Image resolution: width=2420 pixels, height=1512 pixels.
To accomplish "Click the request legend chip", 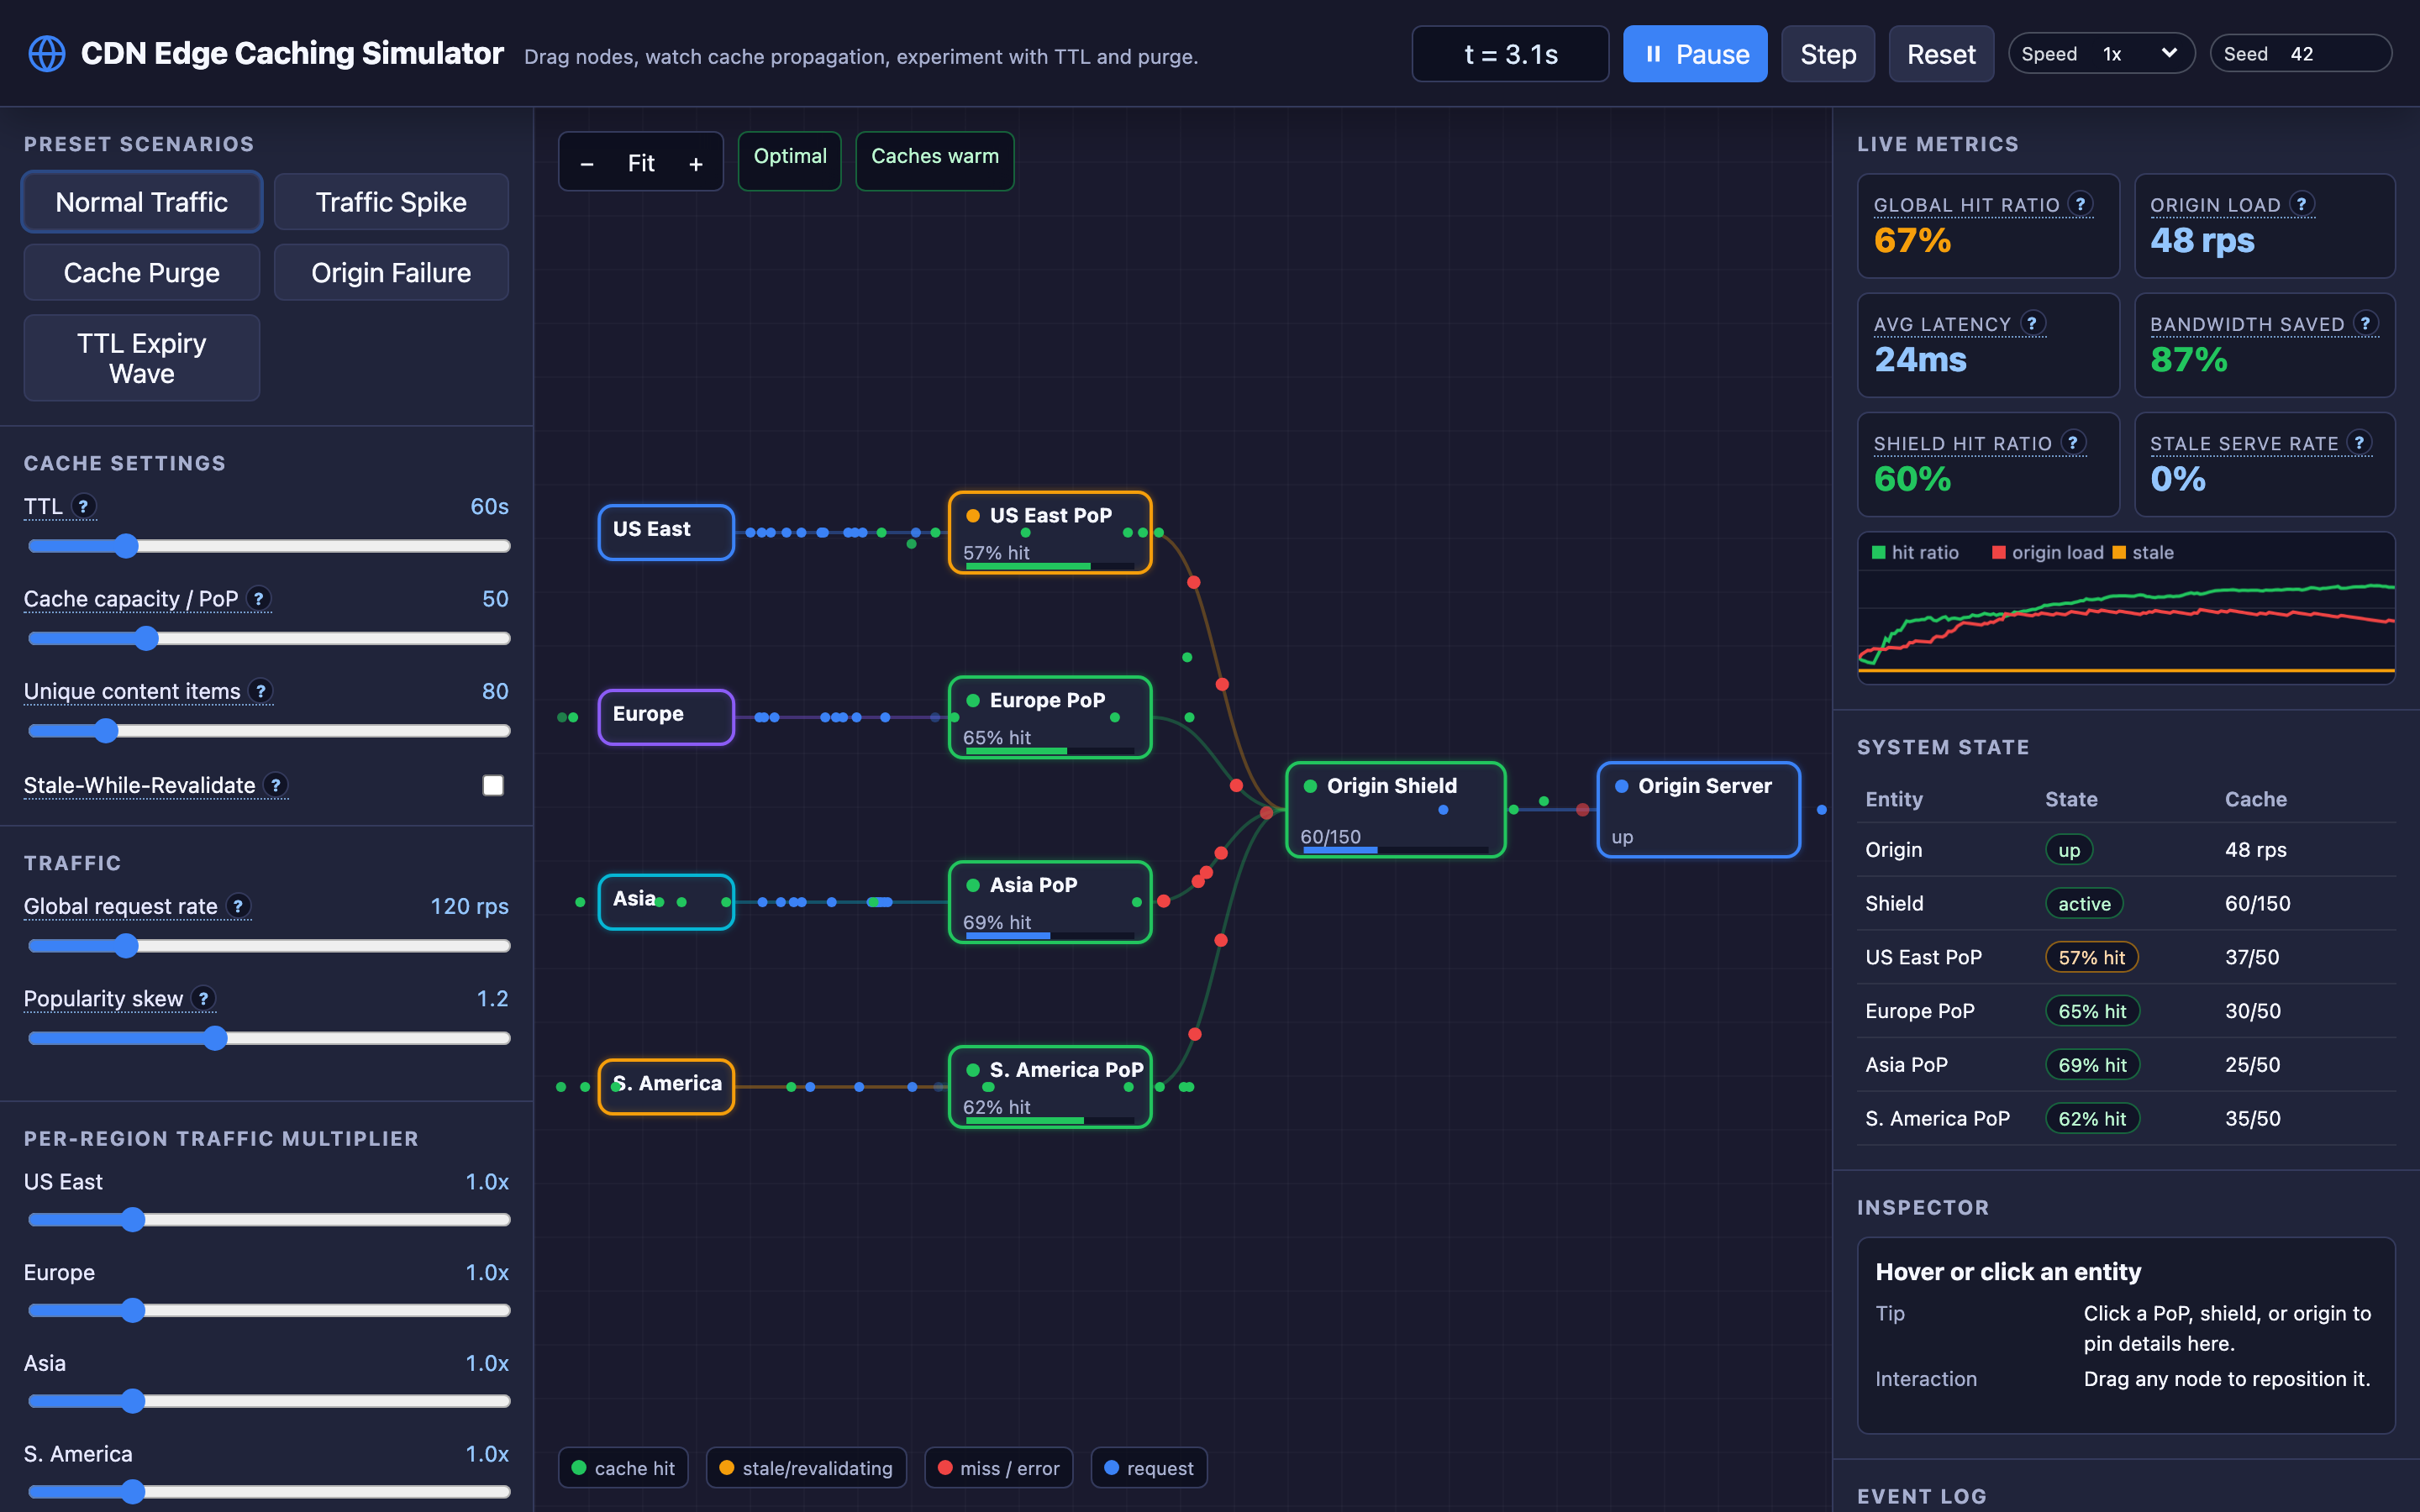I will pyautogui.click(x=1149, y=1468).
